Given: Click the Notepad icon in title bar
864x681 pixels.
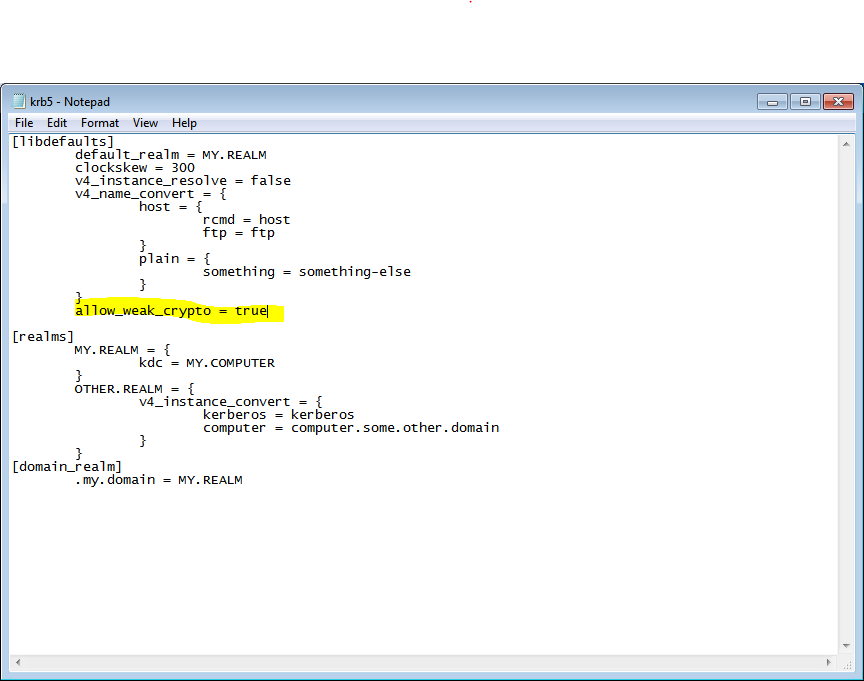Looking at the screenshot, I should tap(19, 101).
